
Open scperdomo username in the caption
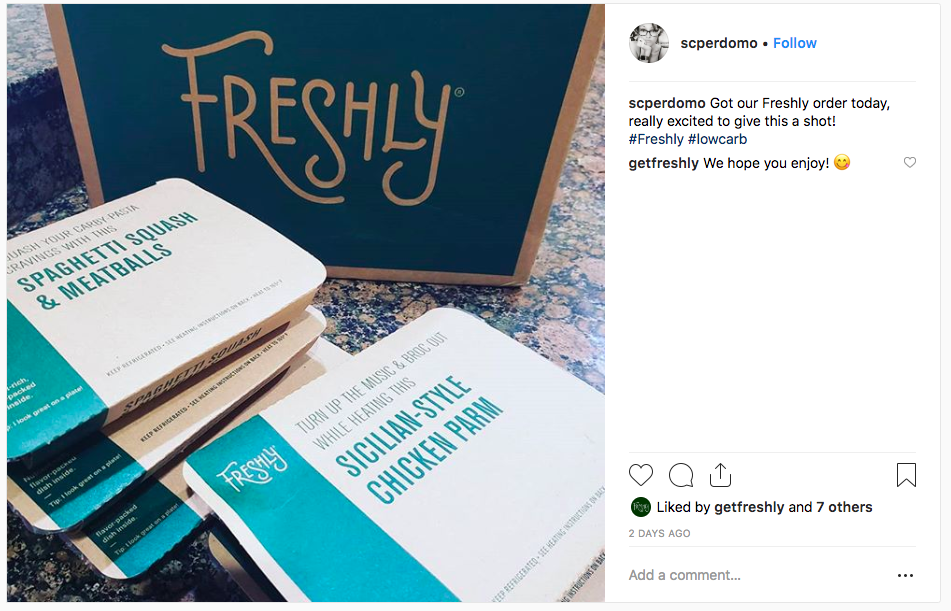click(667, 103)
